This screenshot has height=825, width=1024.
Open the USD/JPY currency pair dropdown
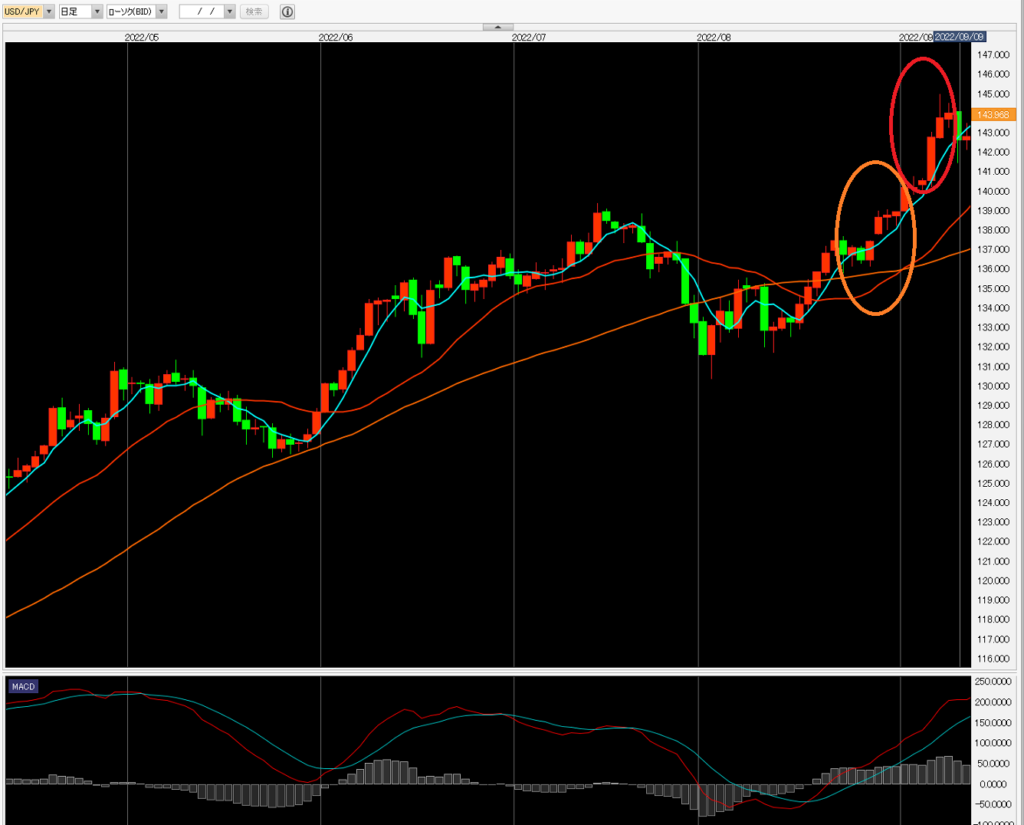pos(49,12)
